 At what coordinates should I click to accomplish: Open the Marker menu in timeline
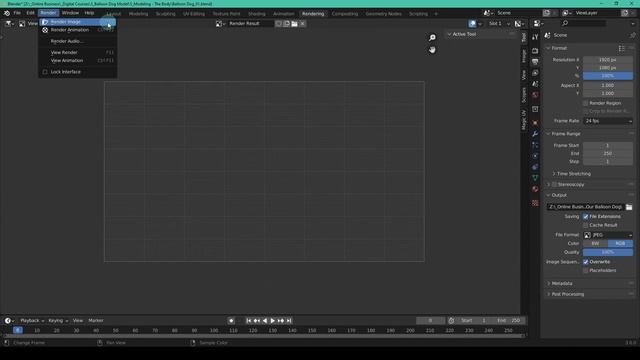(x=96, y=321)
